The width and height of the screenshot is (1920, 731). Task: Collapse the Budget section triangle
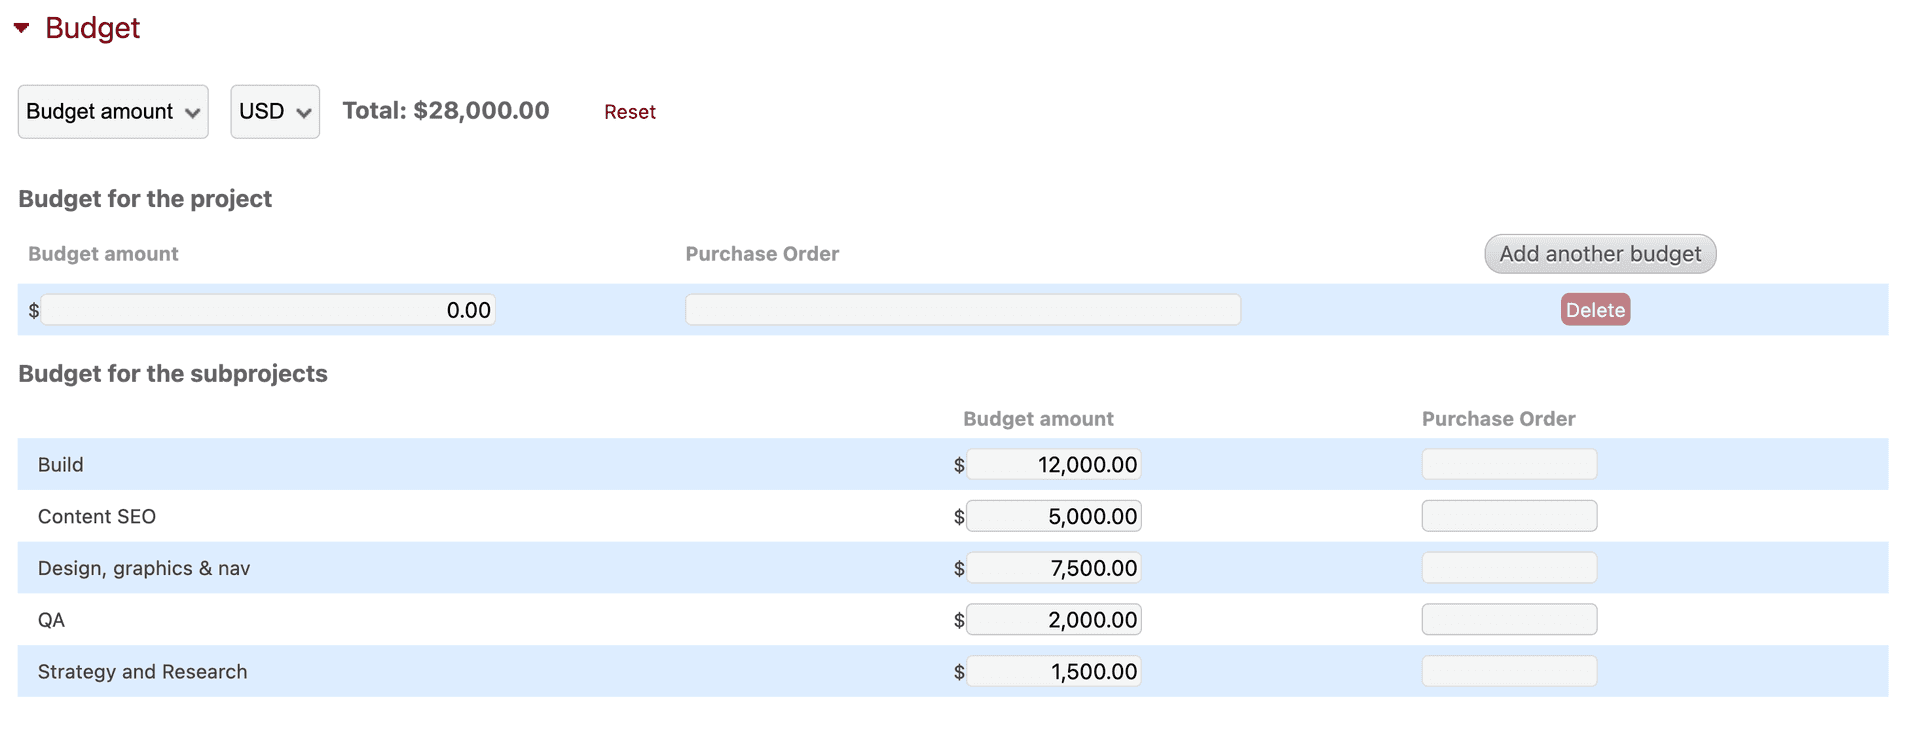point(21,28)
